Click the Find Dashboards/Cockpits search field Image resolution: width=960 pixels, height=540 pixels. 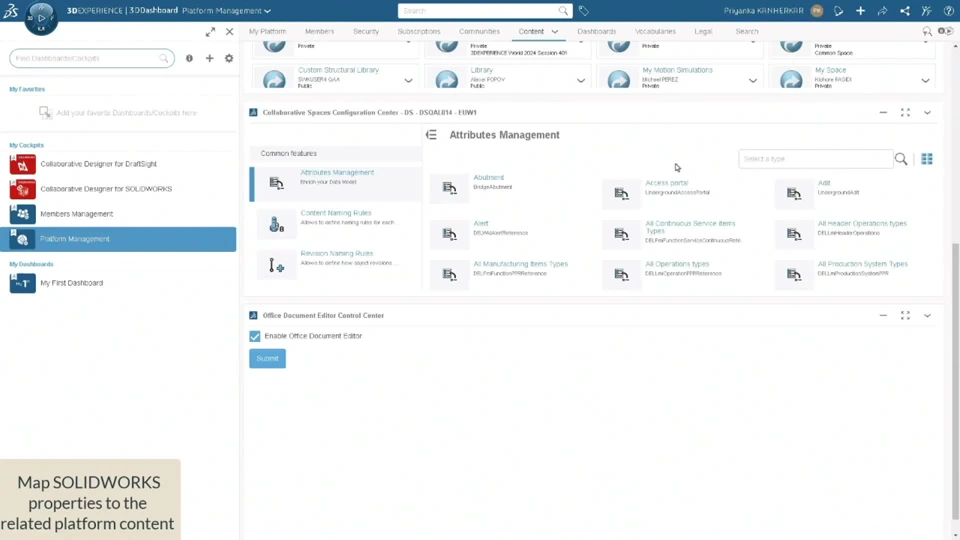(92, 58)
